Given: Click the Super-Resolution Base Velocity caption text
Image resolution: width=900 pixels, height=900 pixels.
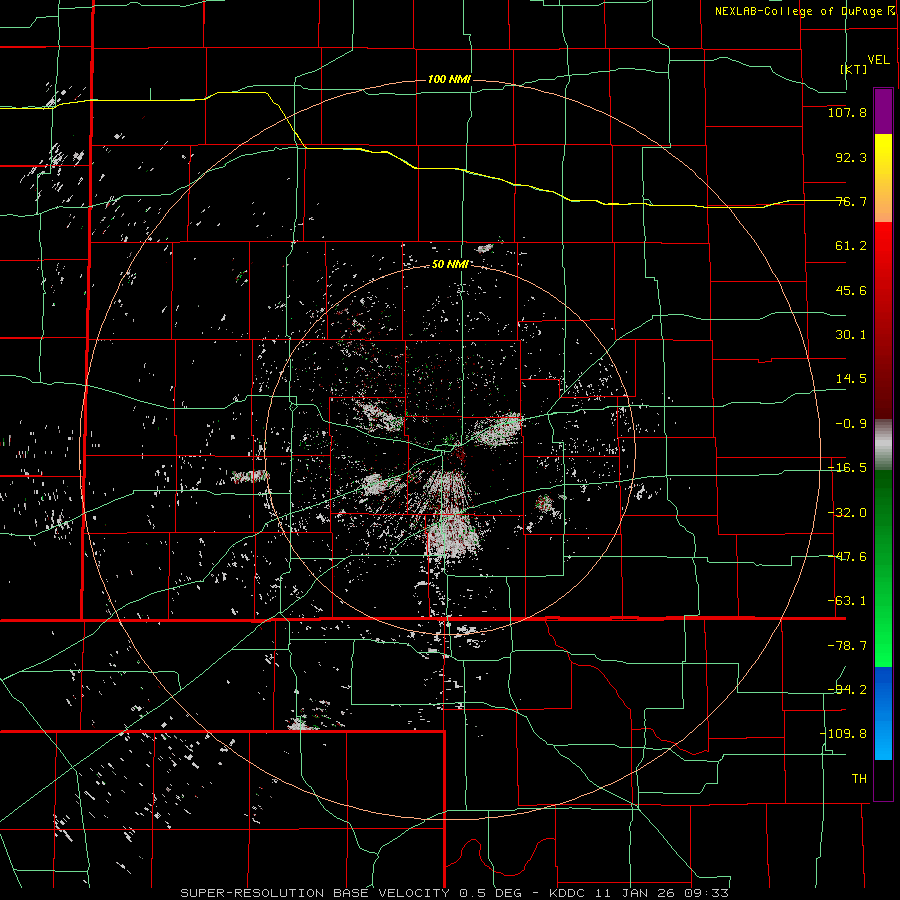Looking at the screenshot, I should pyautogui.click(x=455, y=893).
